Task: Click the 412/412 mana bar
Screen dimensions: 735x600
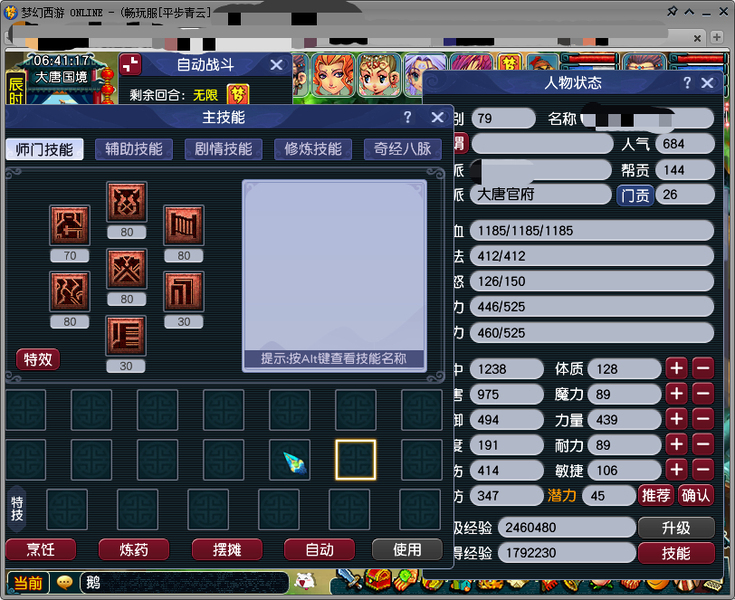Action: coord(592,256)
